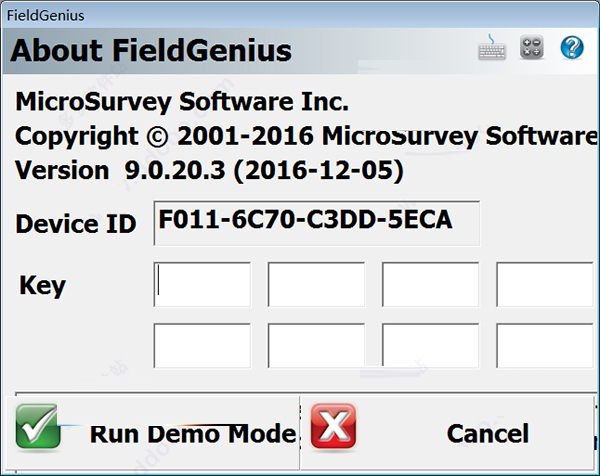Select the second Key box in bottom row
Screen dimensions: 600x476
[x=316, y=346]
